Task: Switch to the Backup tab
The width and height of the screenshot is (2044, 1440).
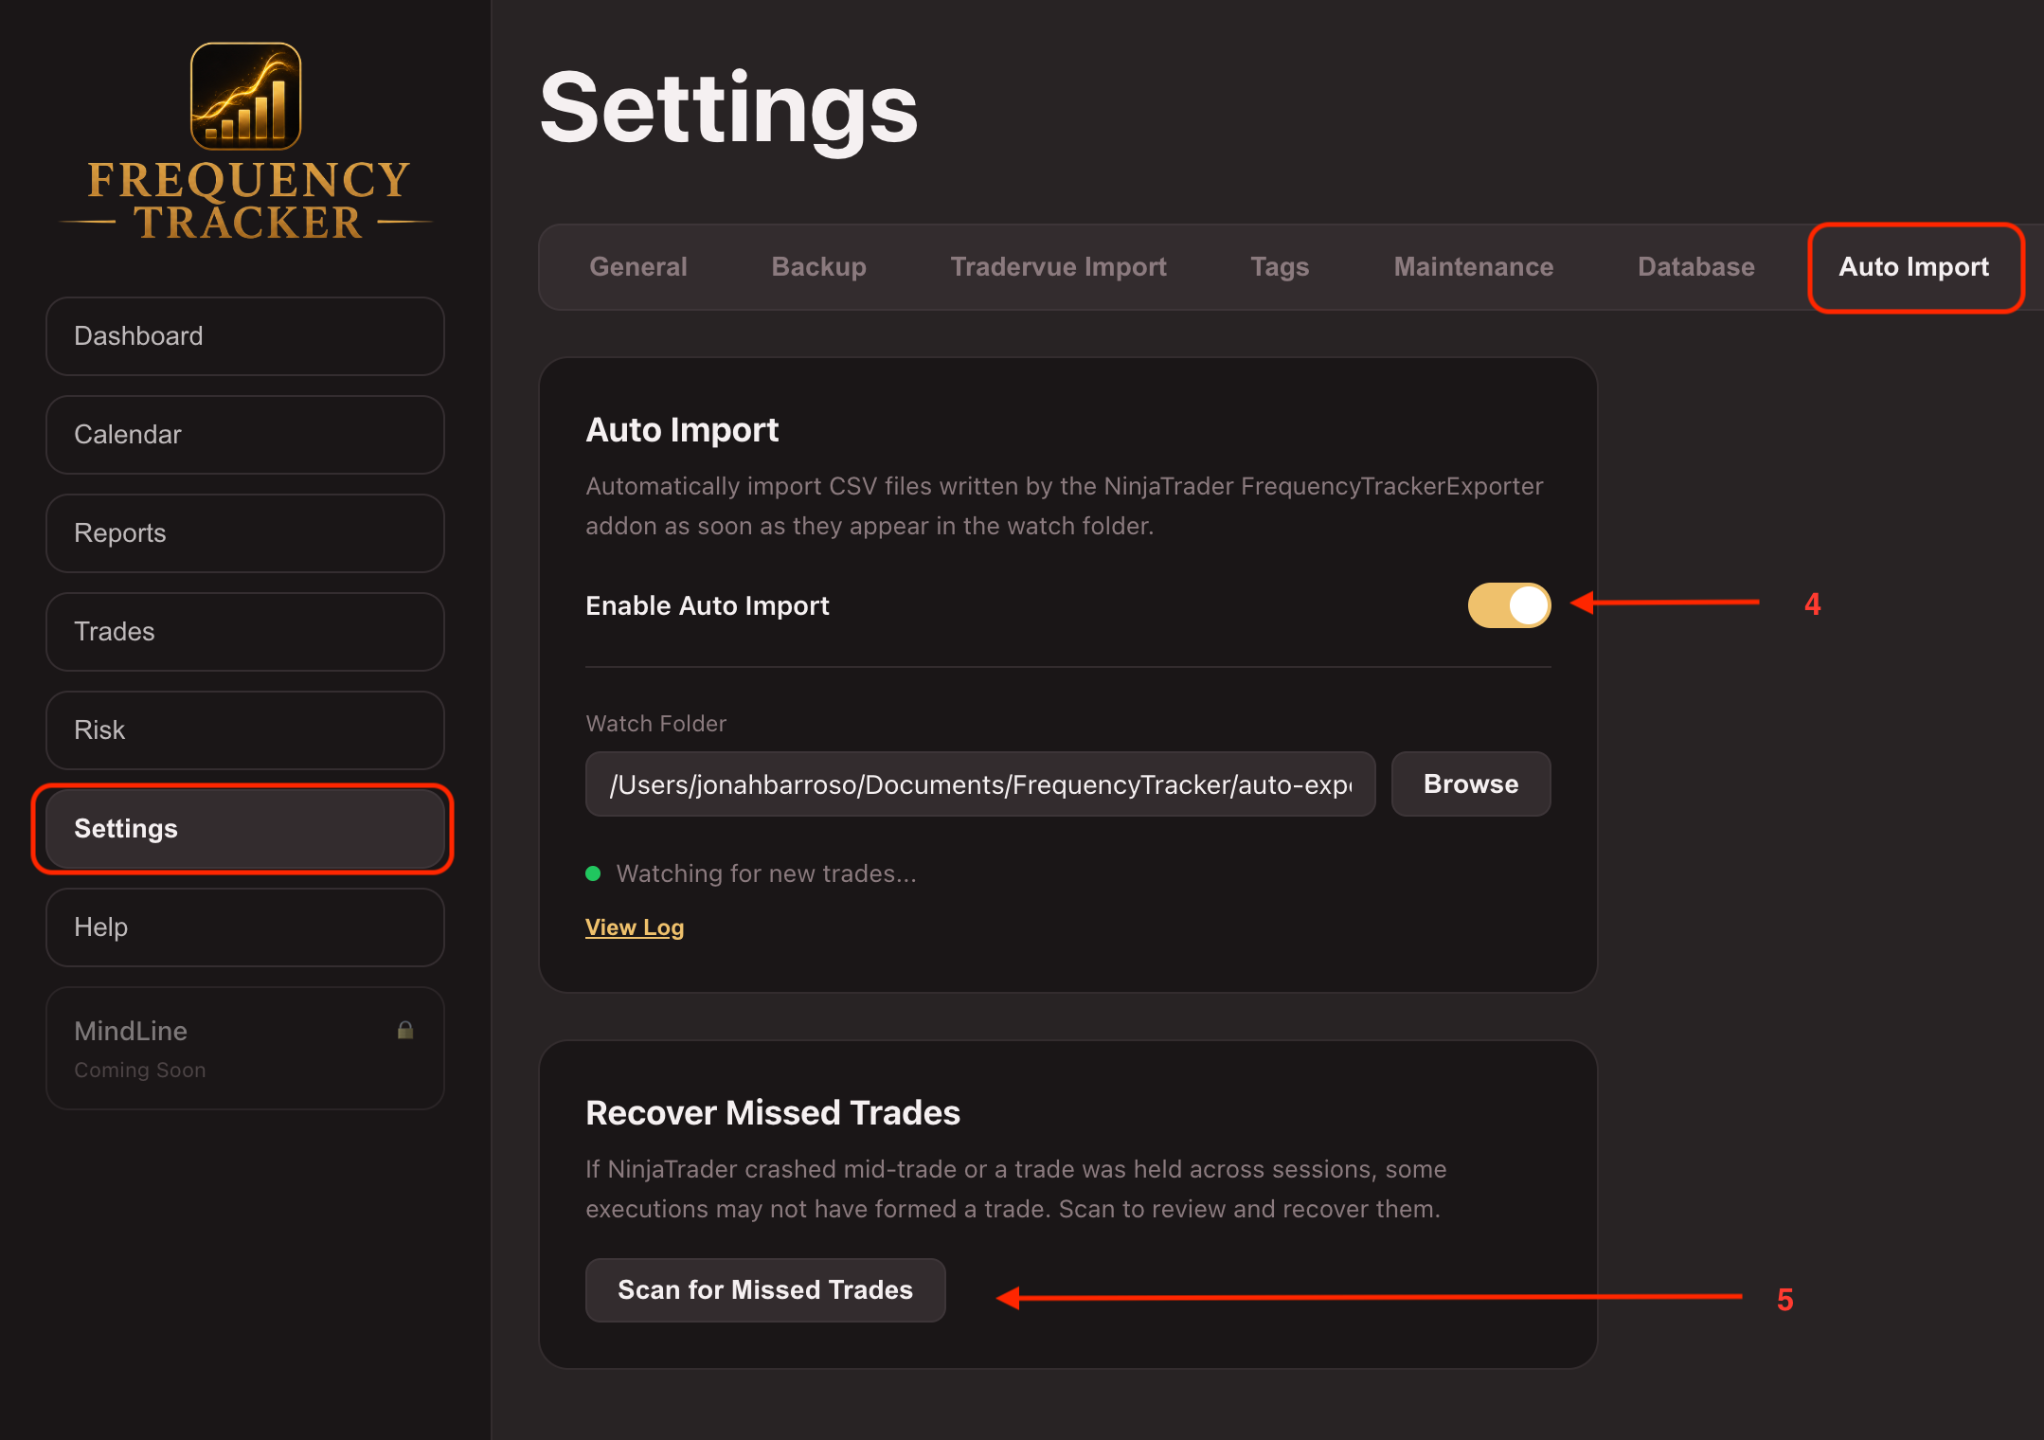Action: point(819,267)
